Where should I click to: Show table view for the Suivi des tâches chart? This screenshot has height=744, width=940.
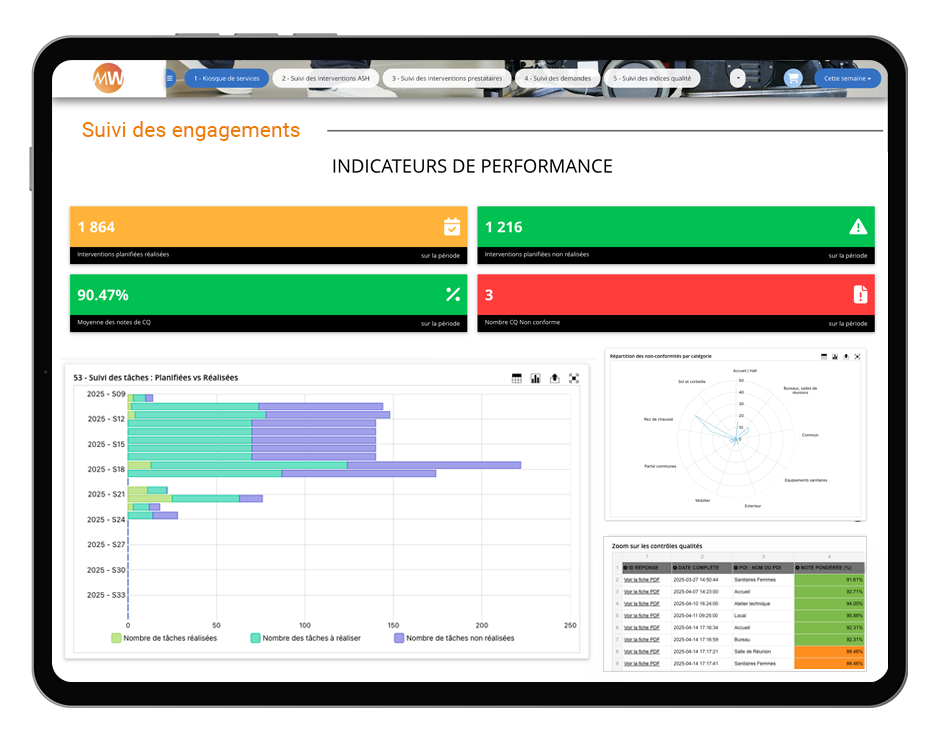pos(517,378)
